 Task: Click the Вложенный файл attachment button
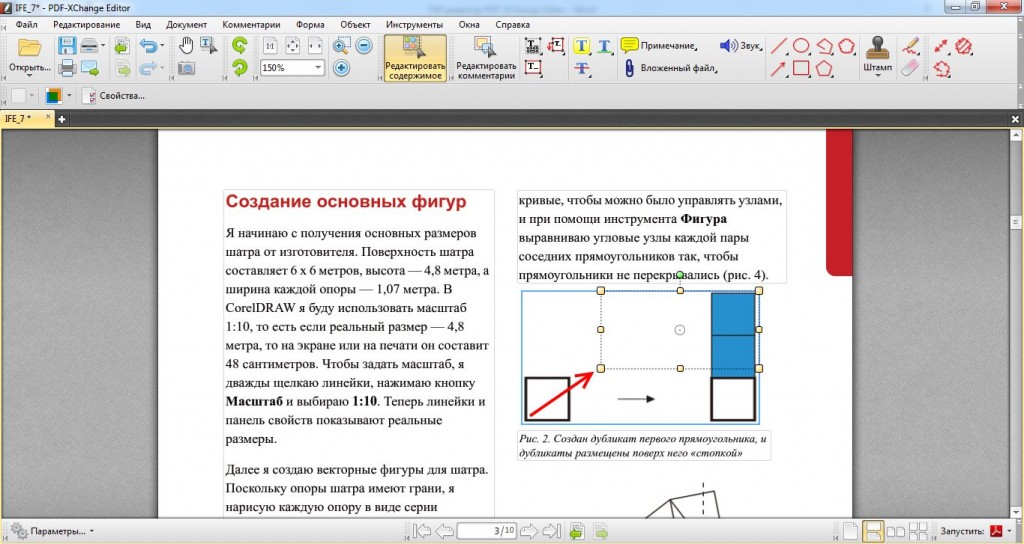pyautogui.click(x=669, y=68)
